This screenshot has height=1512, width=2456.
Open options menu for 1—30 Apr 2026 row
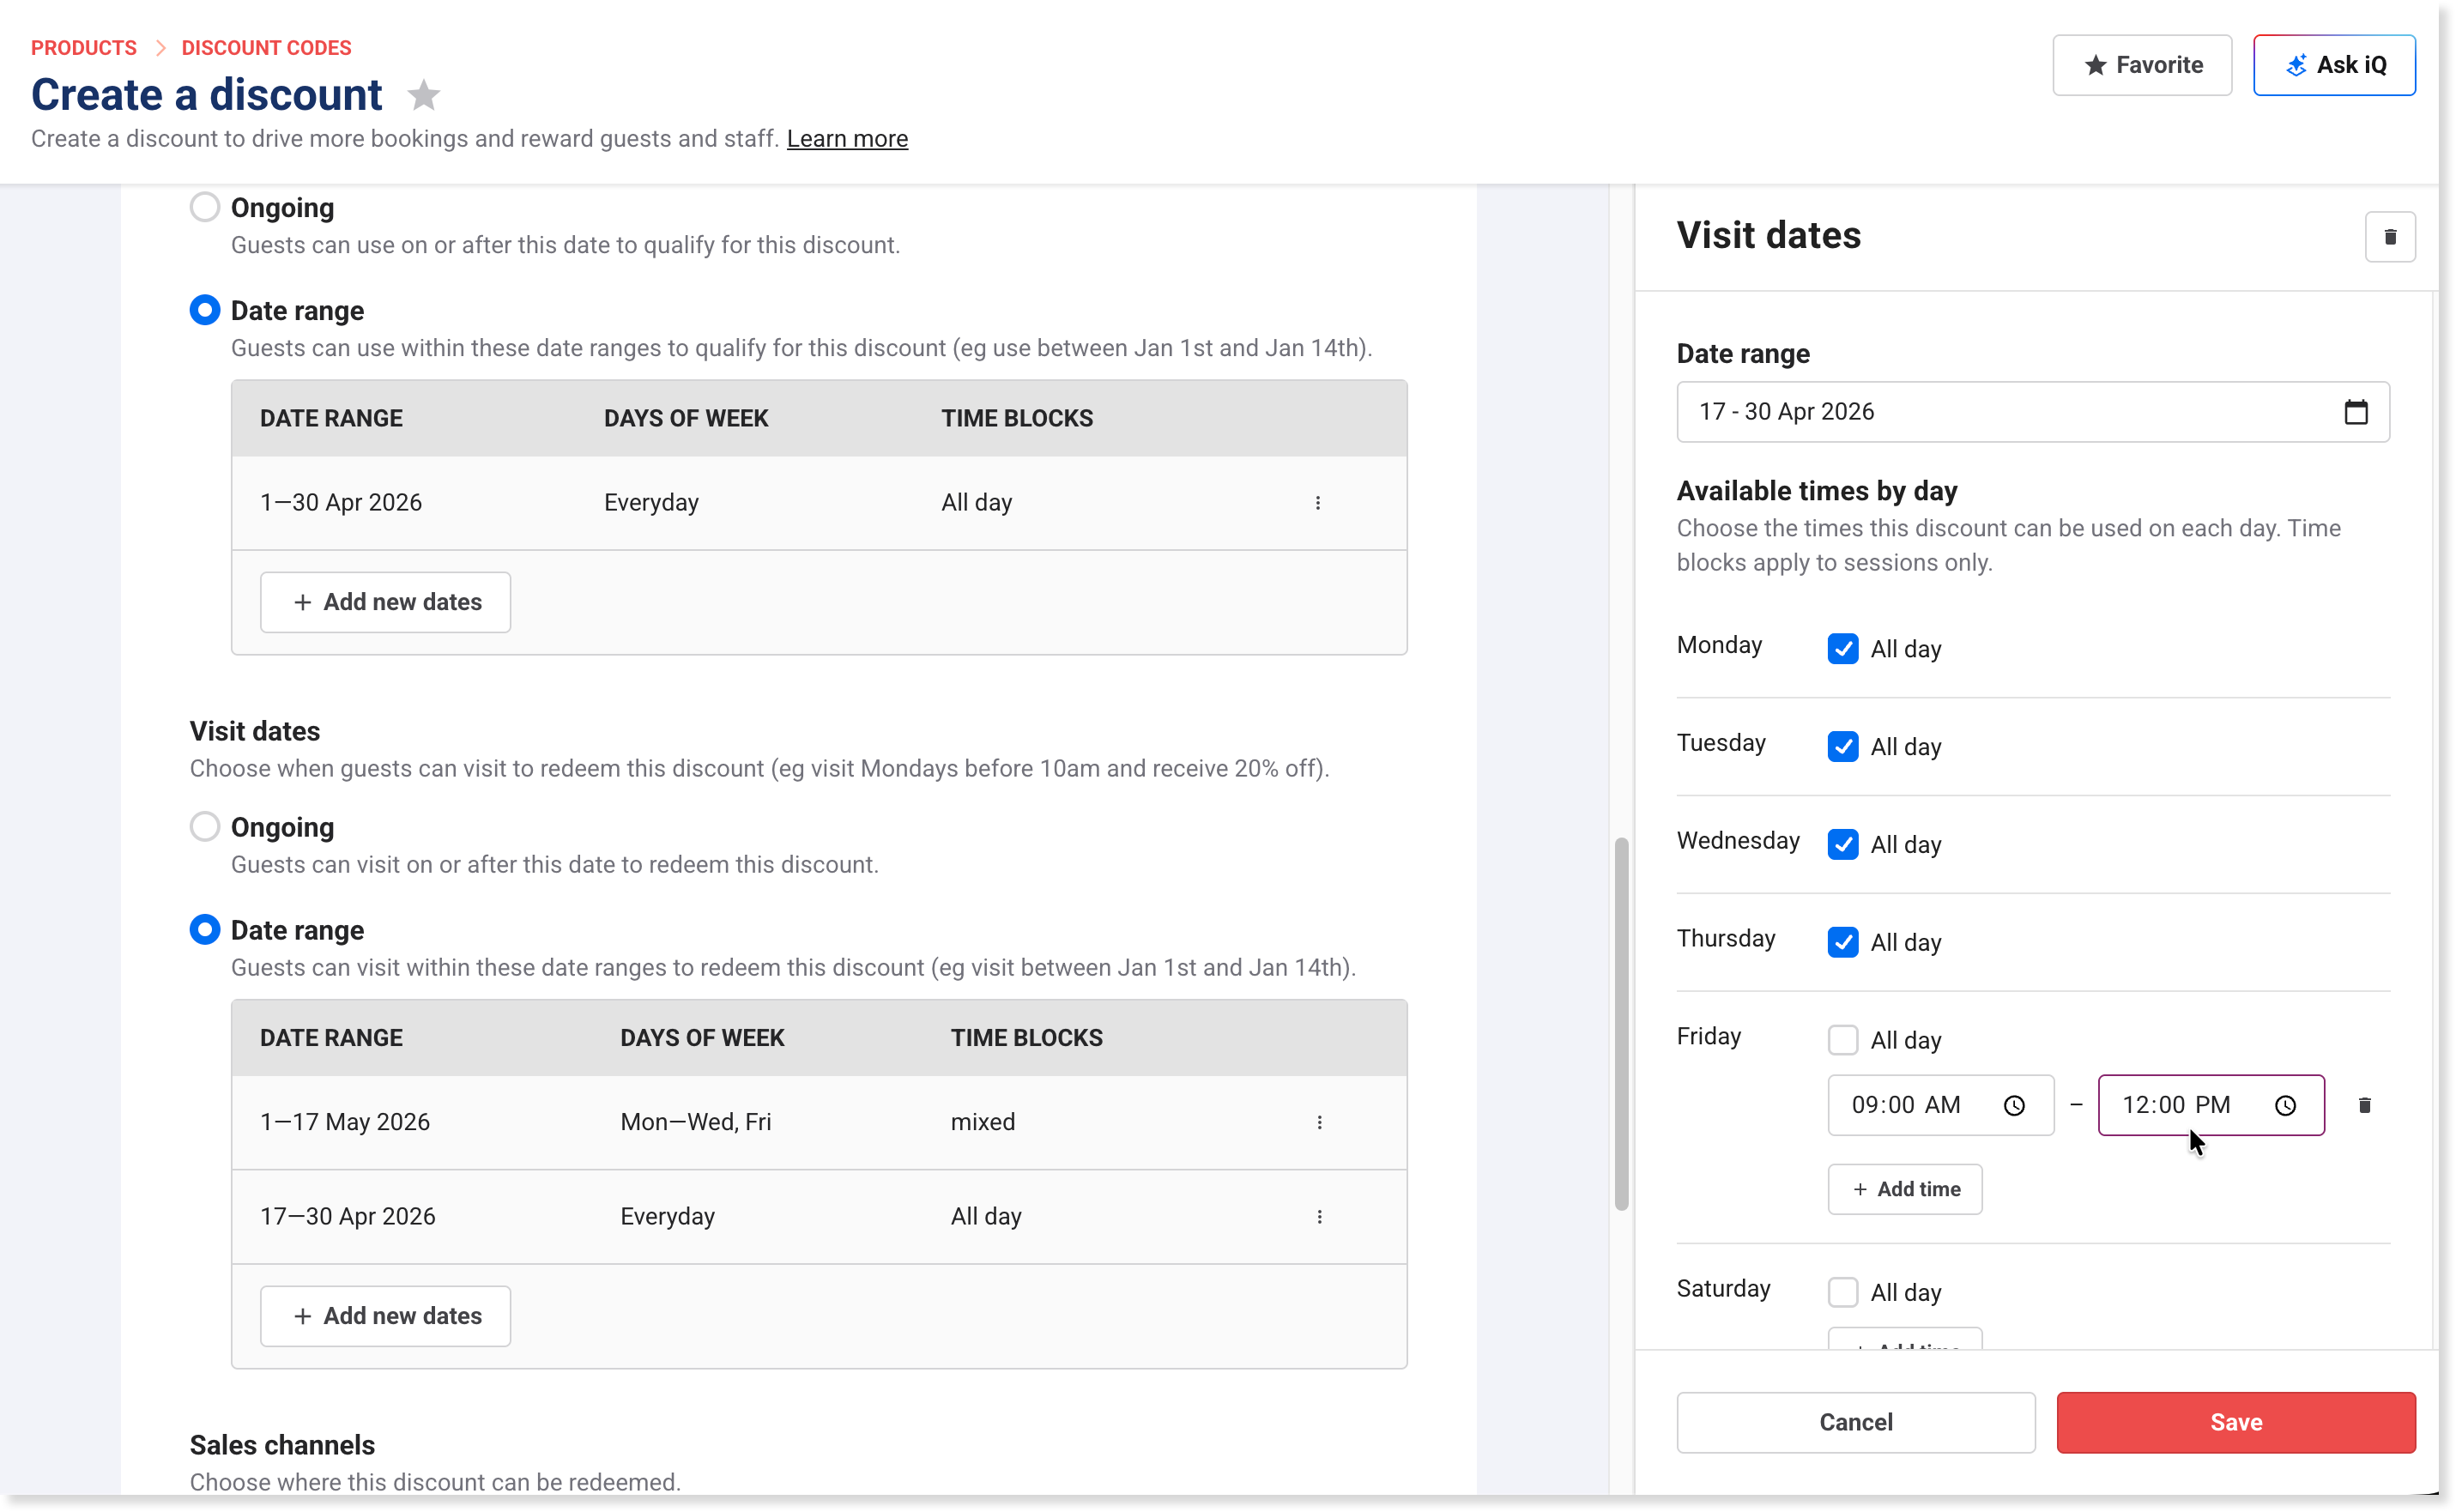coord(1317,503)
